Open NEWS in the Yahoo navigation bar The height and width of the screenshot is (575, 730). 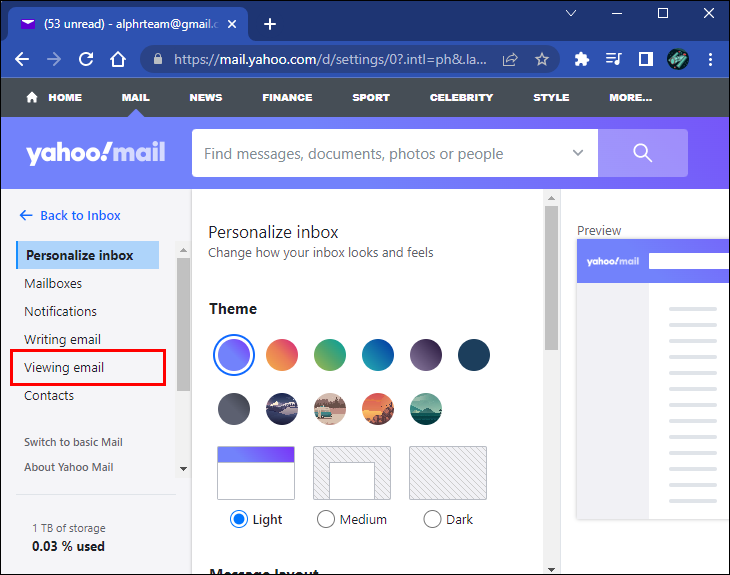pos(206,97)
